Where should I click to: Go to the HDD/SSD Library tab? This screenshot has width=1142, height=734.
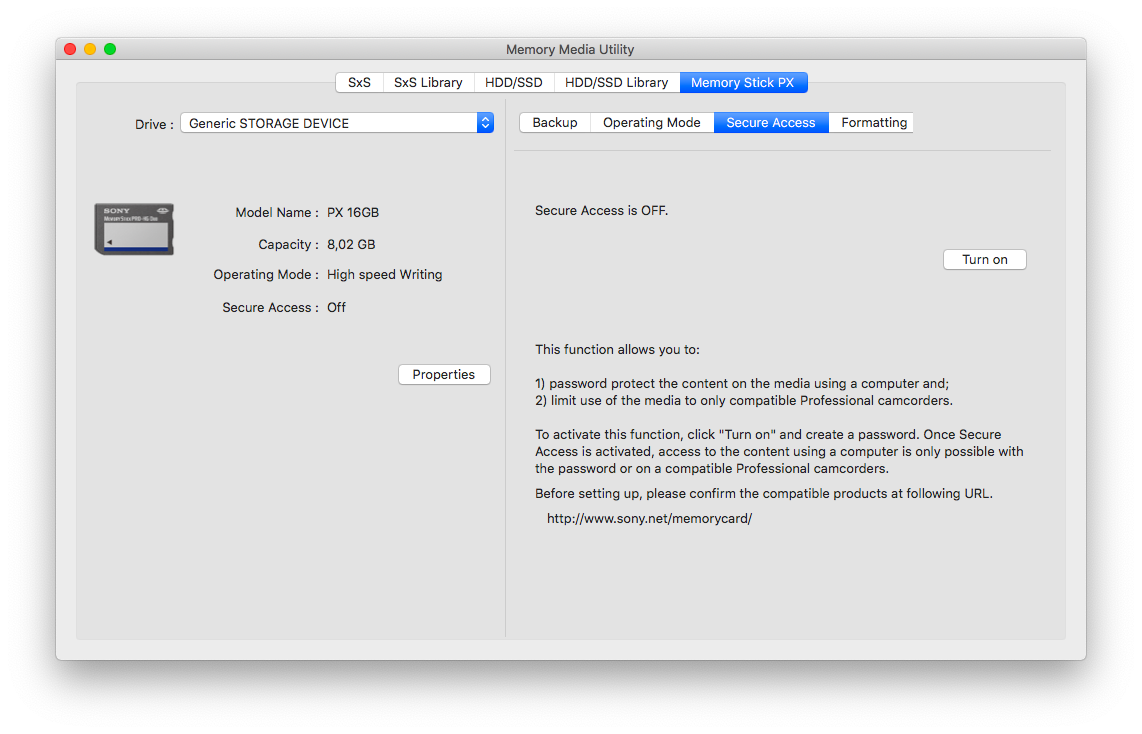pyautogui.click(x=617, y=82)
